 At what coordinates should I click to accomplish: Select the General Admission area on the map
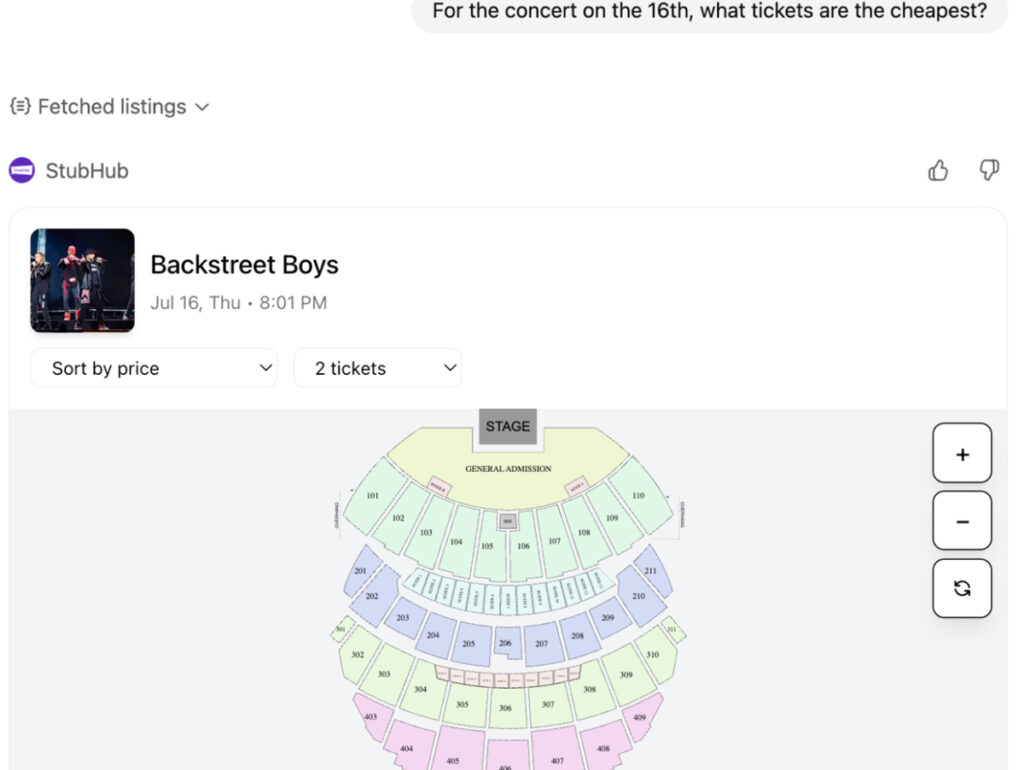pos(508,468)
